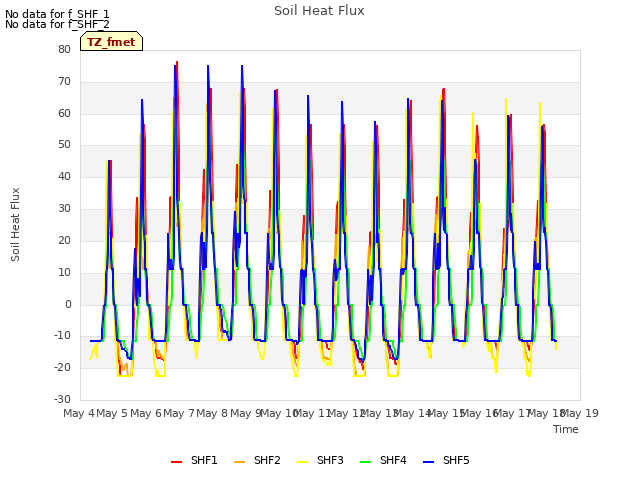This screenshot has height=480, width=640.
Task: Select the SHF4 legend label
Action: point(393,460)
